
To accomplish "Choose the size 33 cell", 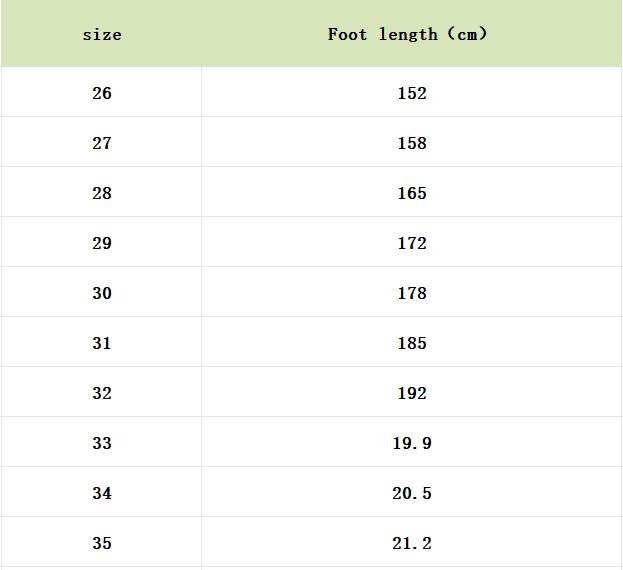I will click(x=102, y=443).
